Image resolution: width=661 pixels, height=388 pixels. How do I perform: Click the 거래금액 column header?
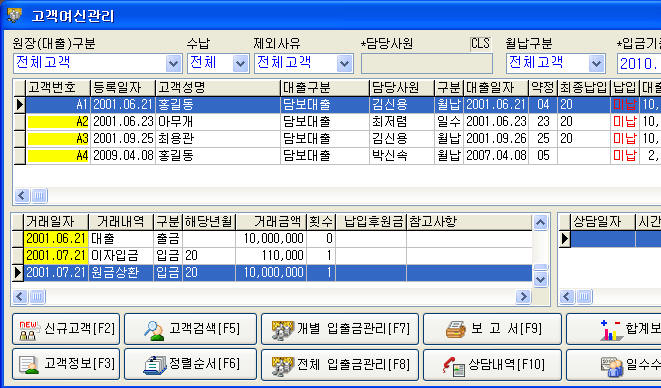click(x=271, y=221)
